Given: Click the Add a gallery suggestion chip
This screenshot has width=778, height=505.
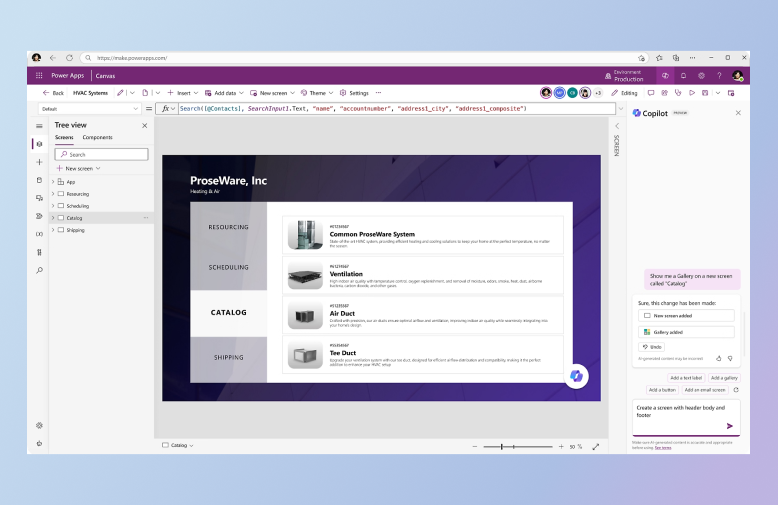Looking at the screenshot, I should pos(724,378).
